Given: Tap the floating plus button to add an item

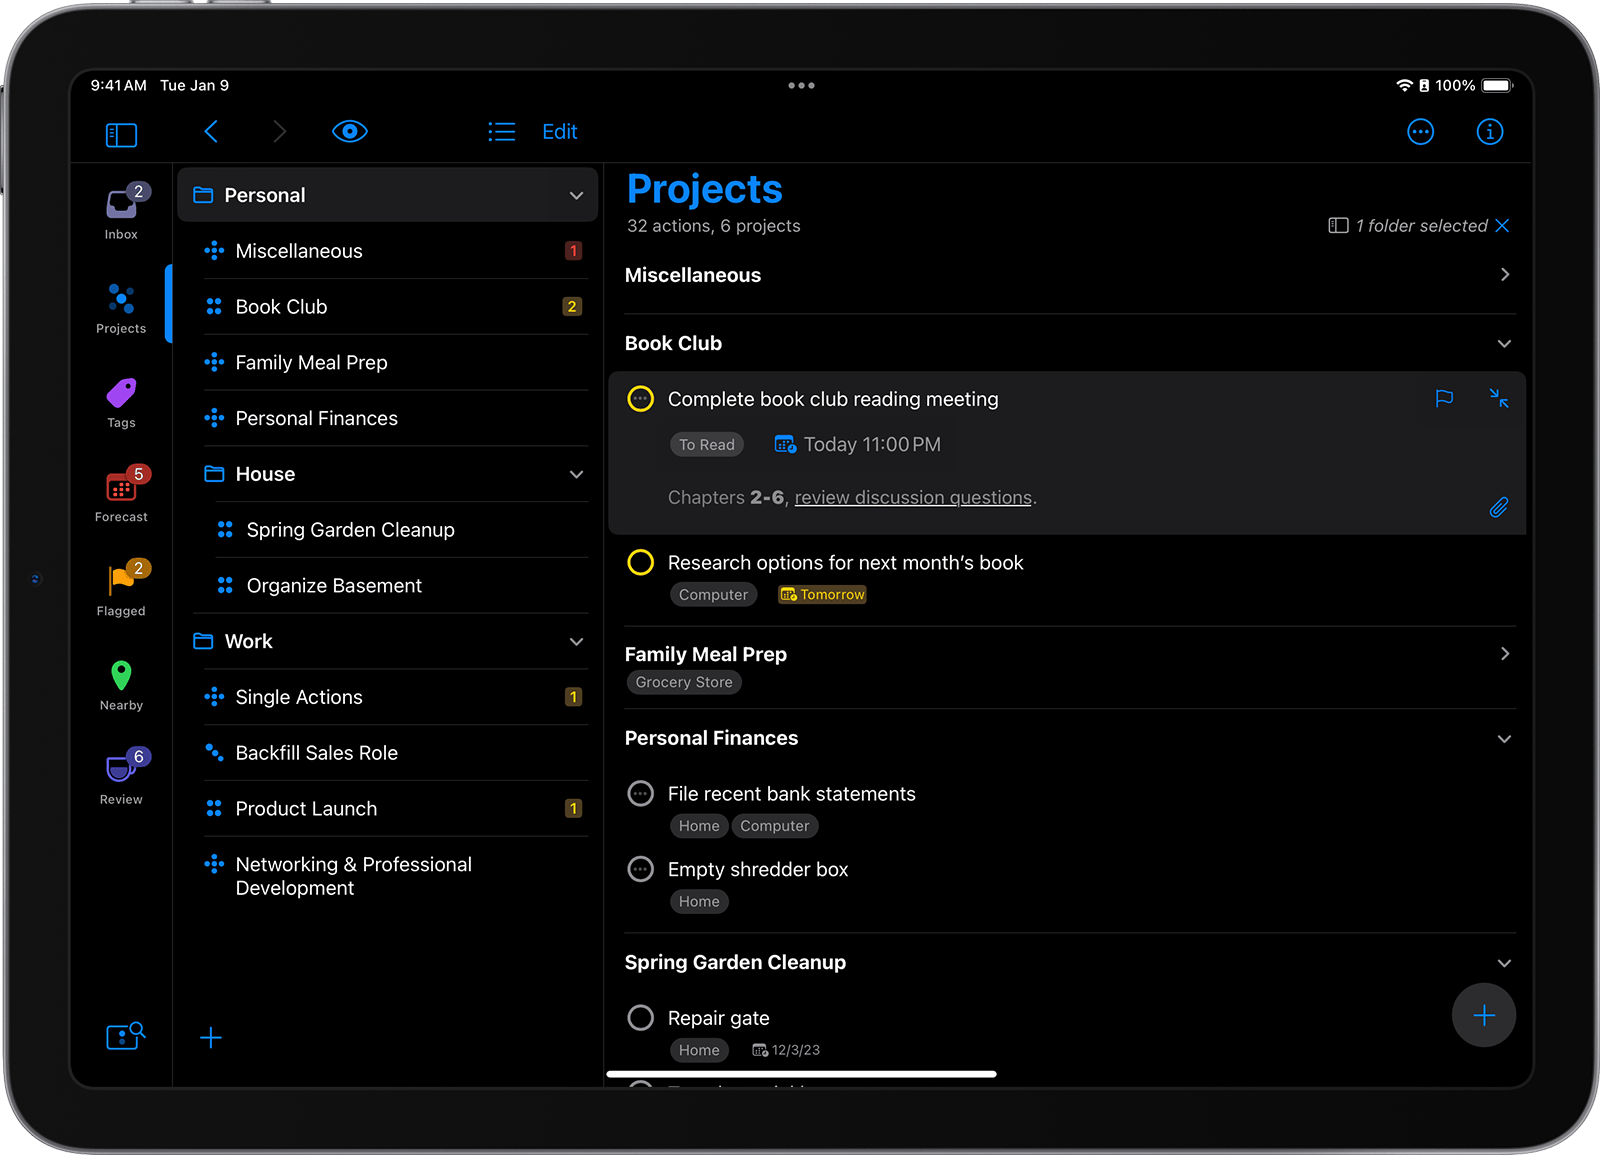Looking at the screenshot, I should point(1483,1015).
